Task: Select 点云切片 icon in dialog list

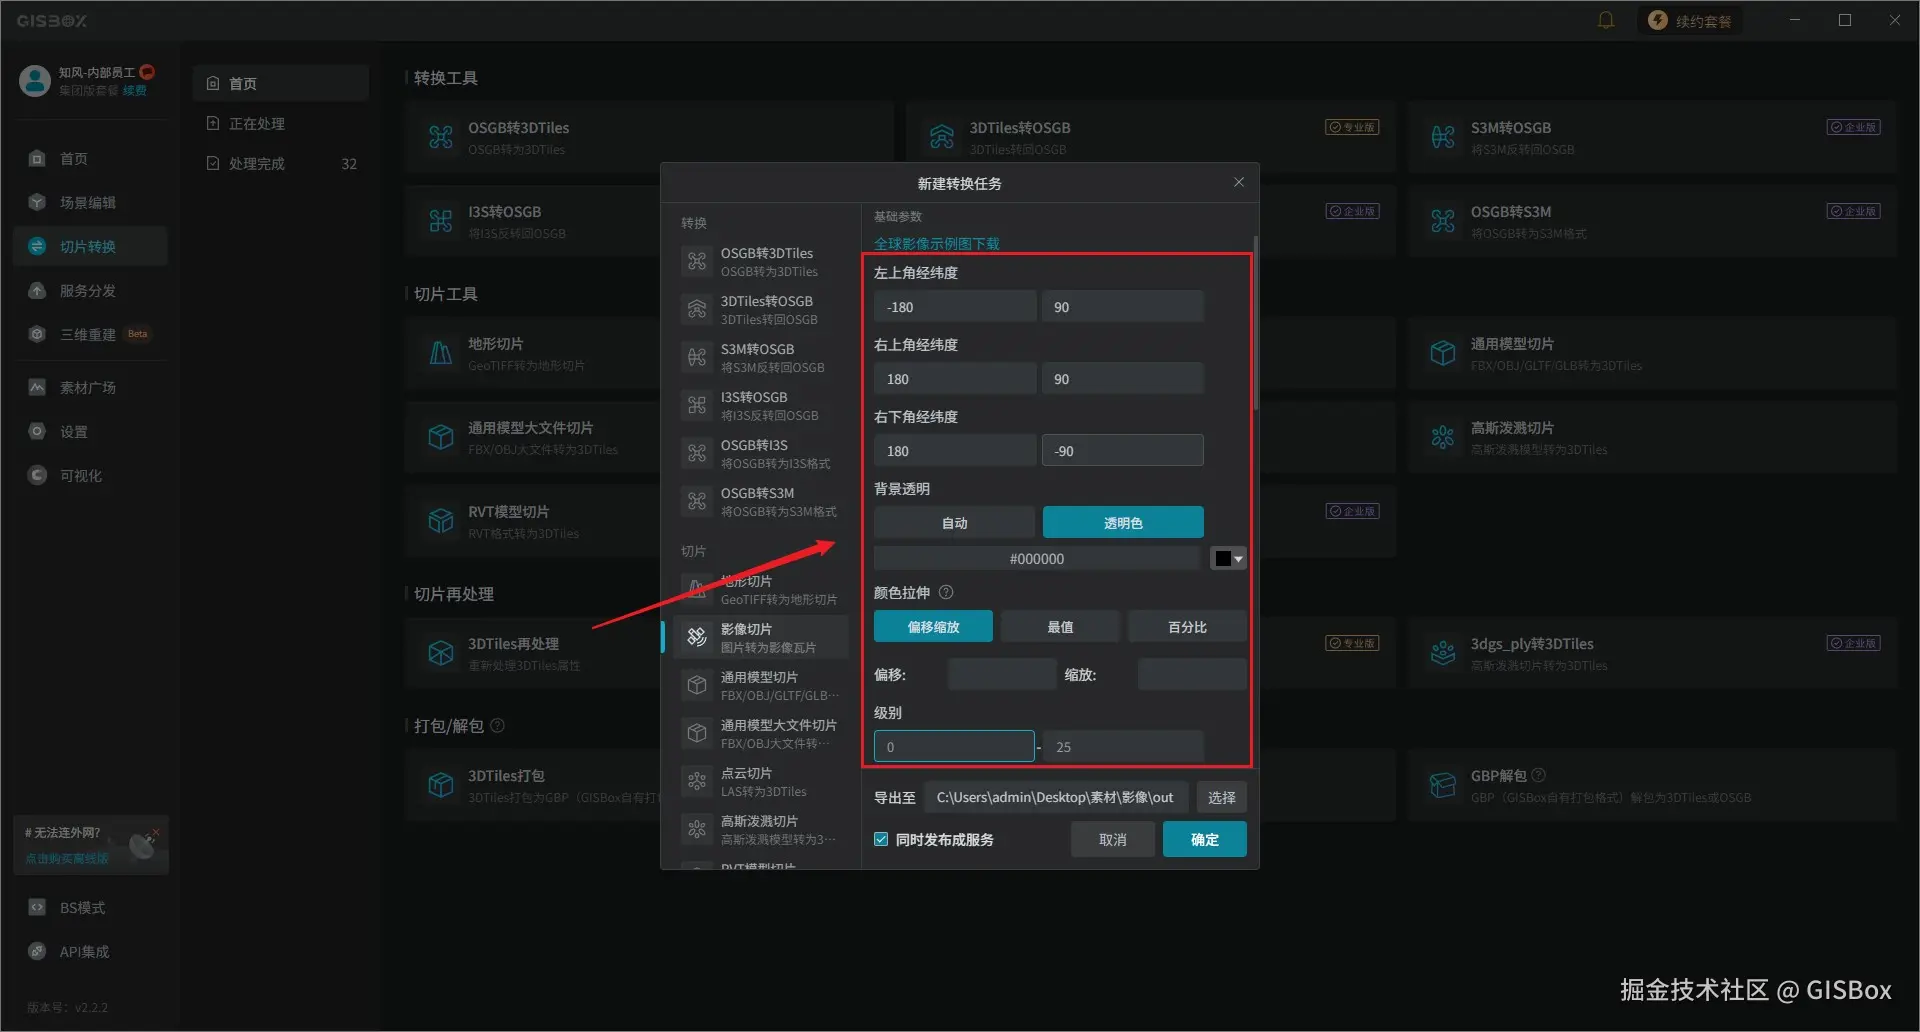Action: [x=697, y=782]
